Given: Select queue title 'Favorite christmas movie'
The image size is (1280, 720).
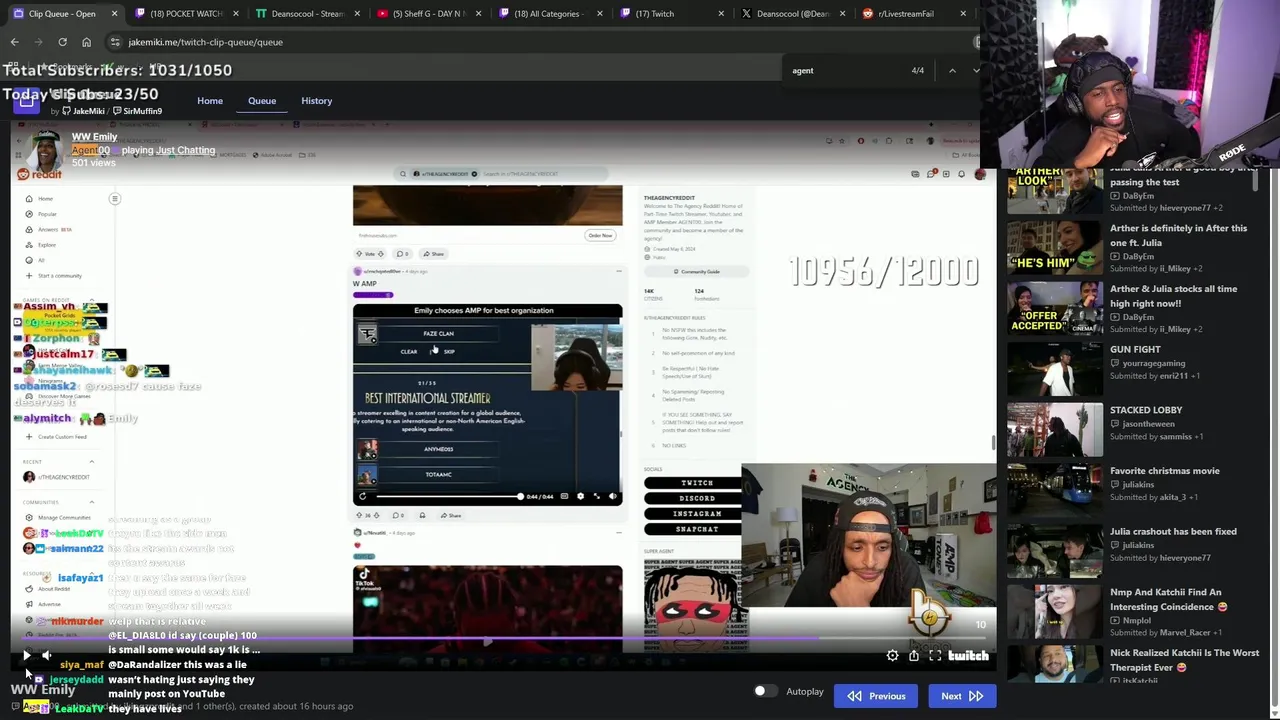Looking at the screenshot, I should [1165, 471].
